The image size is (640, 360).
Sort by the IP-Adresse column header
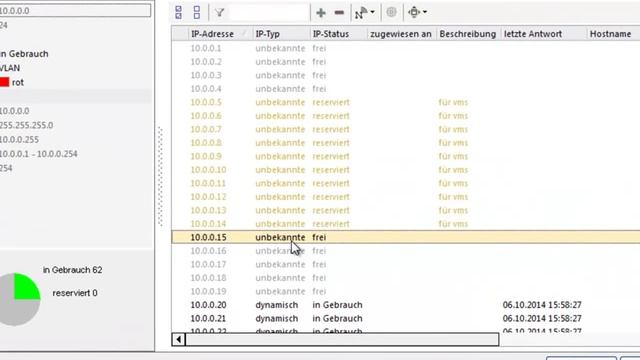[x=220, y=34]
